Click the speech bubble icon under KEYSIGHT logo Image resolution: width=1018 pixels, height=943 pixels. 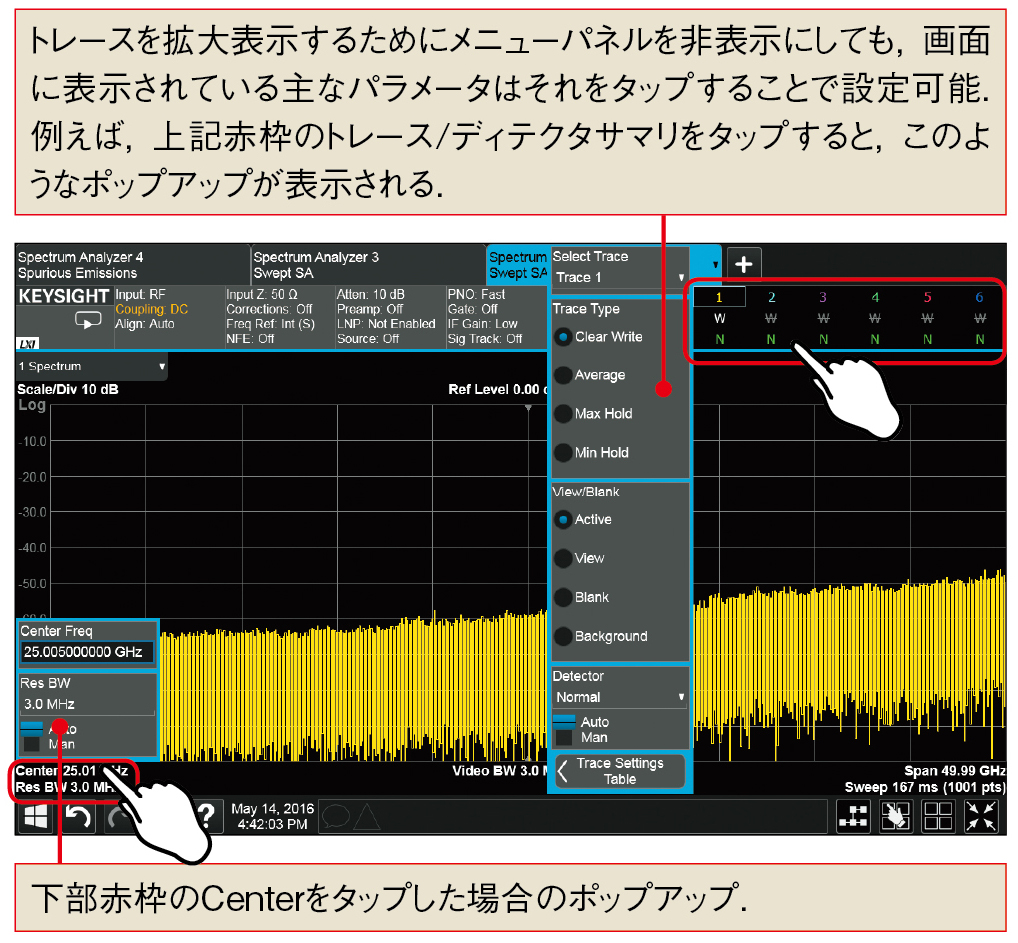88,320
